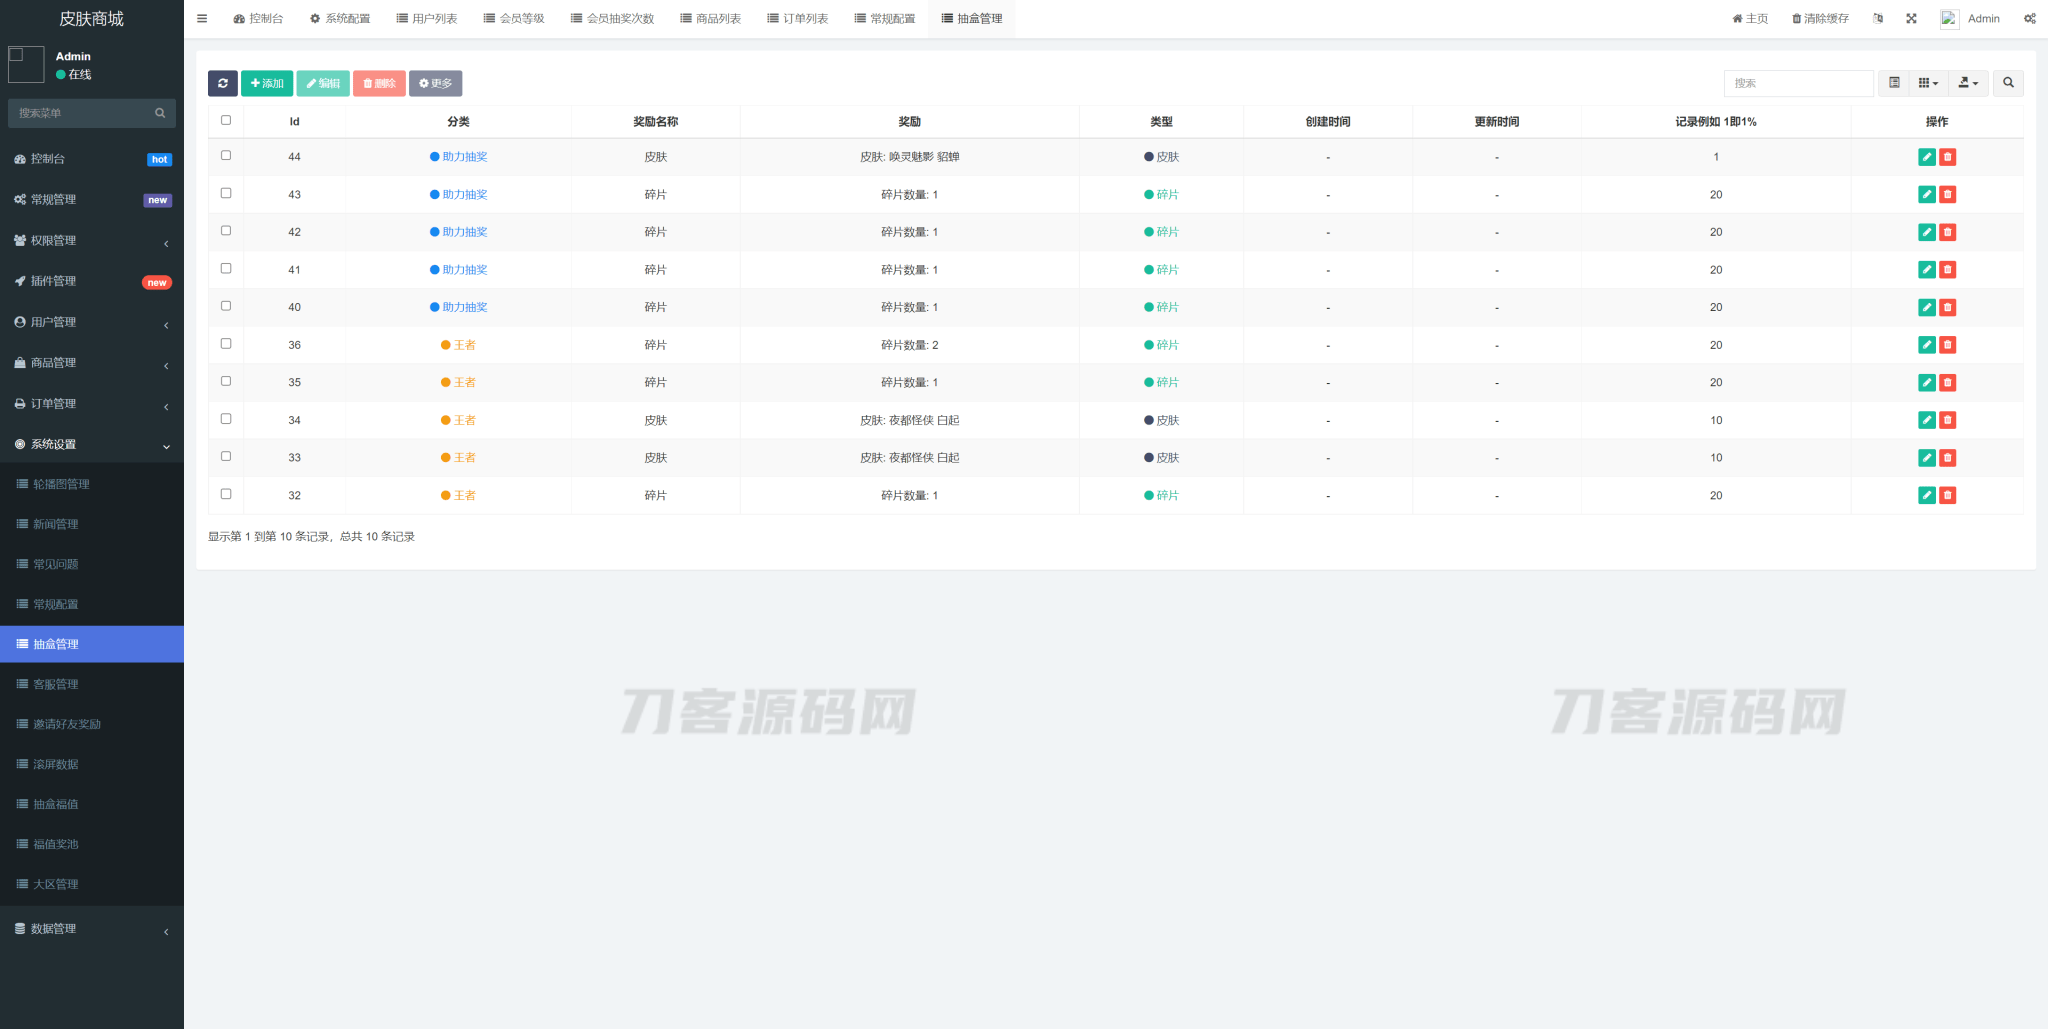Switch to the 商品列表 tab

point(710,18)
